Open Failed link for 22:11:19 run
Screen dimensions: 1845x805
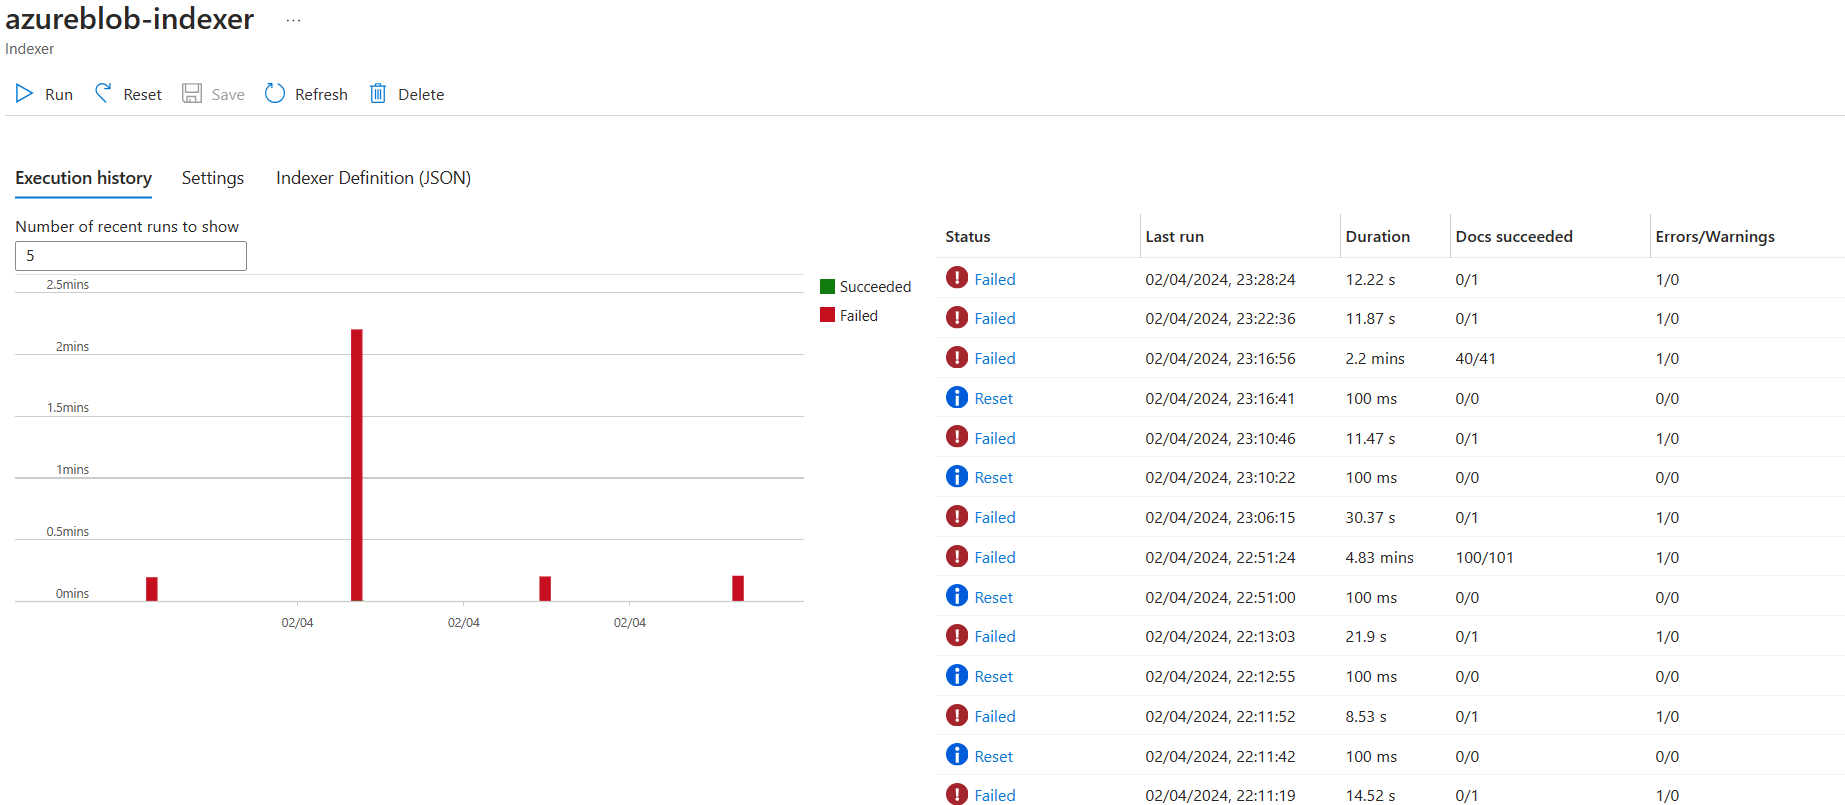[x=995, y=796]
